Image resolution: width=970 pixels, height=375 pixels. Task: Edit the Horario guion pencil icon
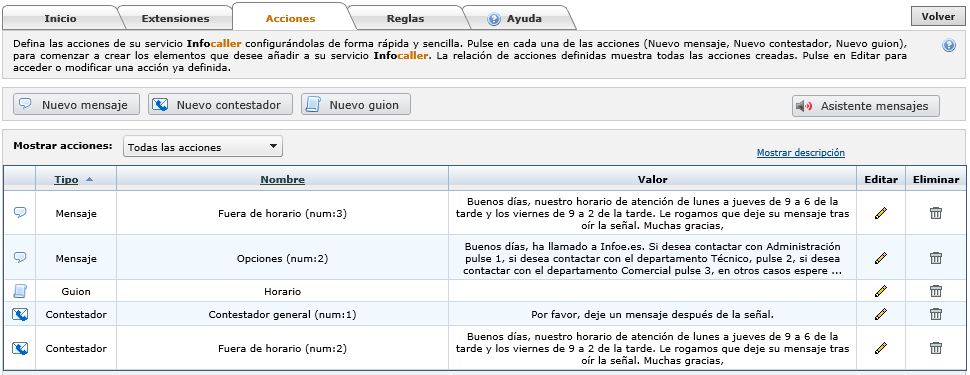coord(881,291)
